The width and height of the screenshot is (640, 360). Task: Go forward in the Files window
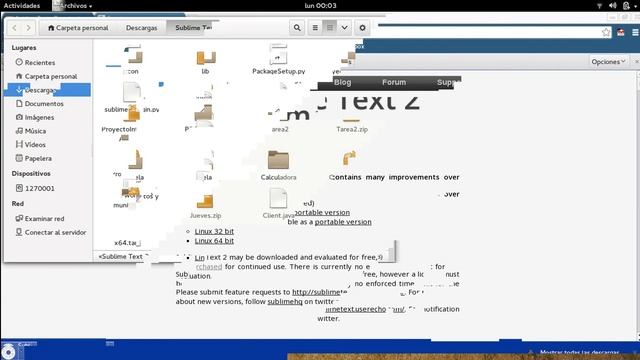pos(28,28)
